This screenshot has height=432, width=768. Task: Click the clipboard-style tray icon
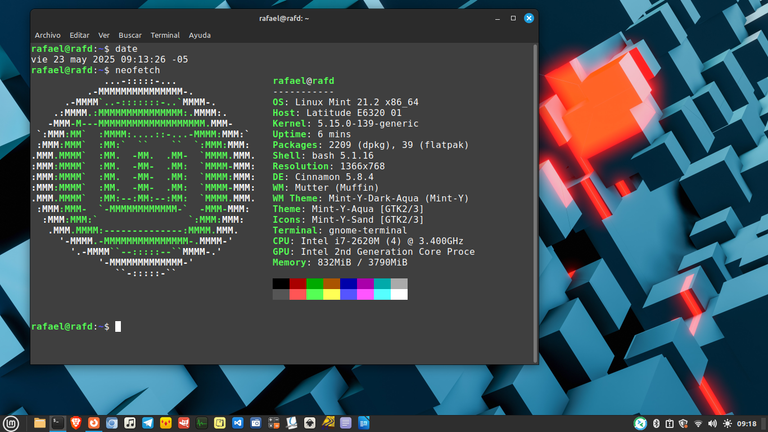click(670, 424)
